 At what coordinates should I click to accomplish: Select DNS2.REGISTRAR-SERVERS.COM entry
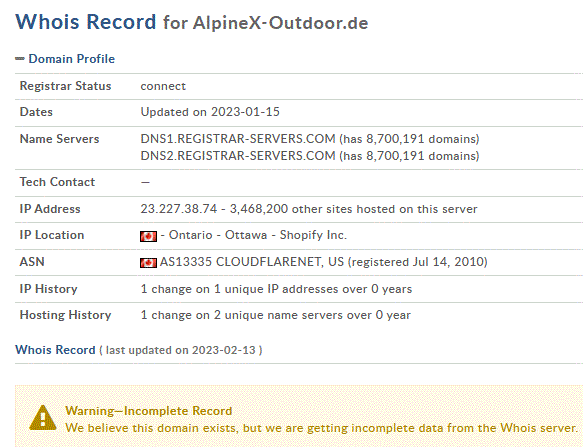tap(238, 156)
